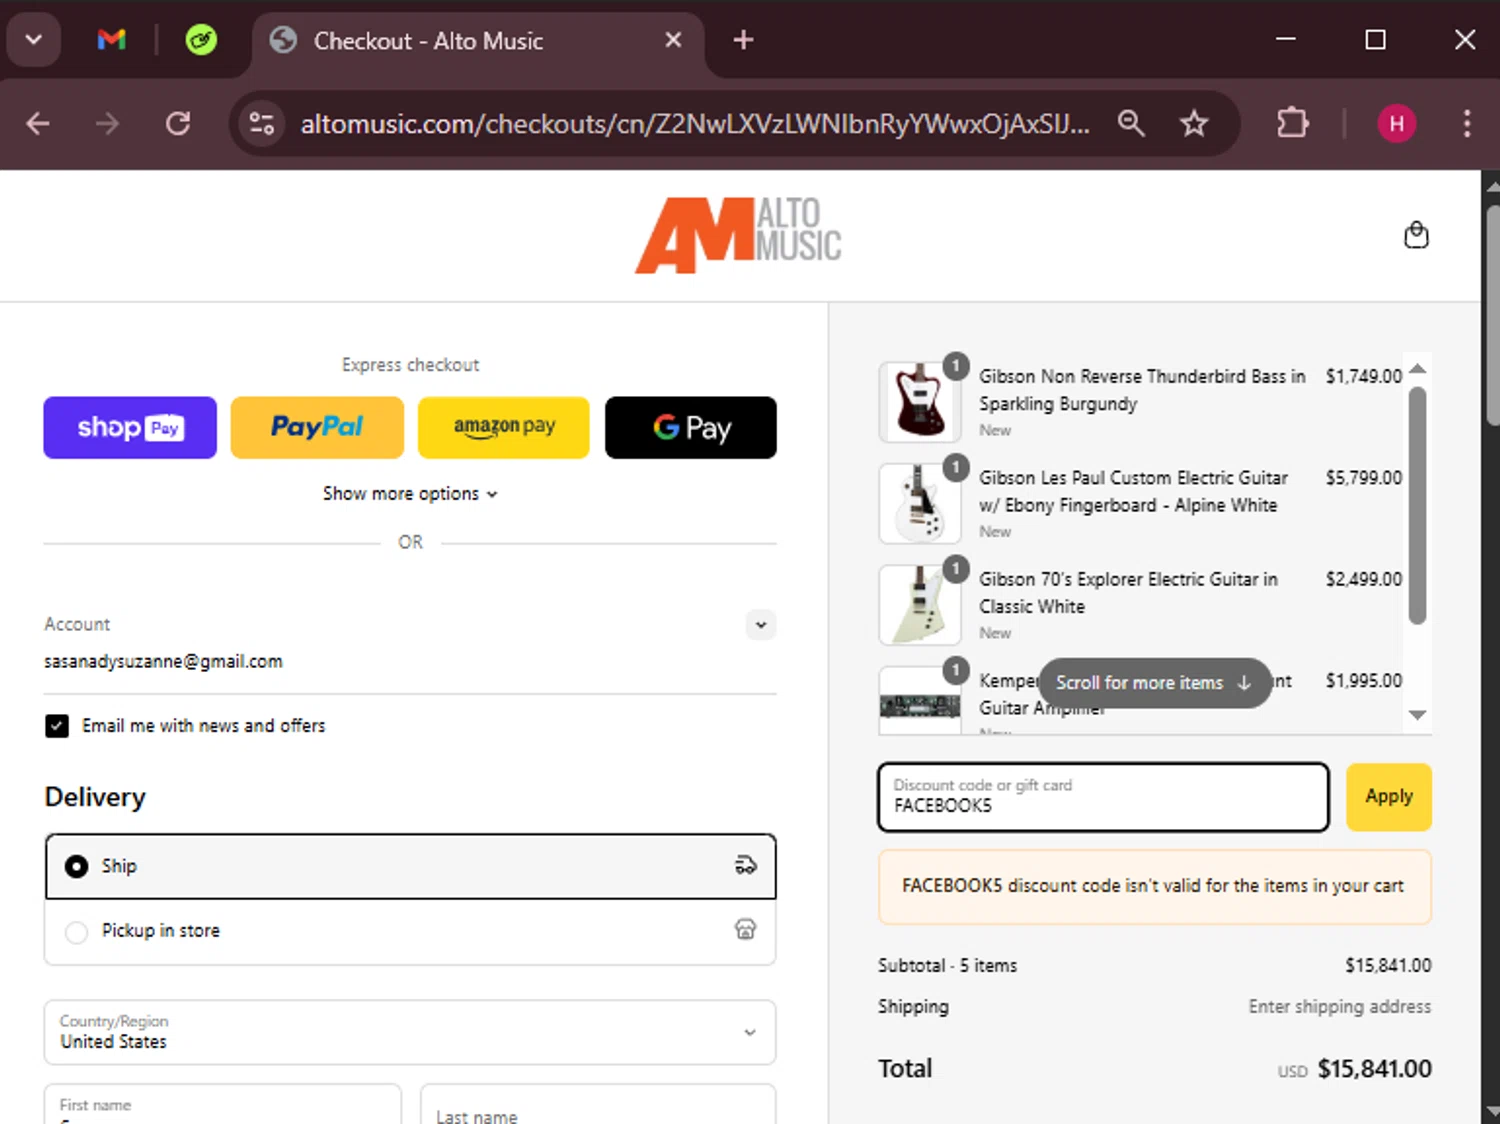
Task: Click the Discount code or gift card field
Action: coord(1103,797)
